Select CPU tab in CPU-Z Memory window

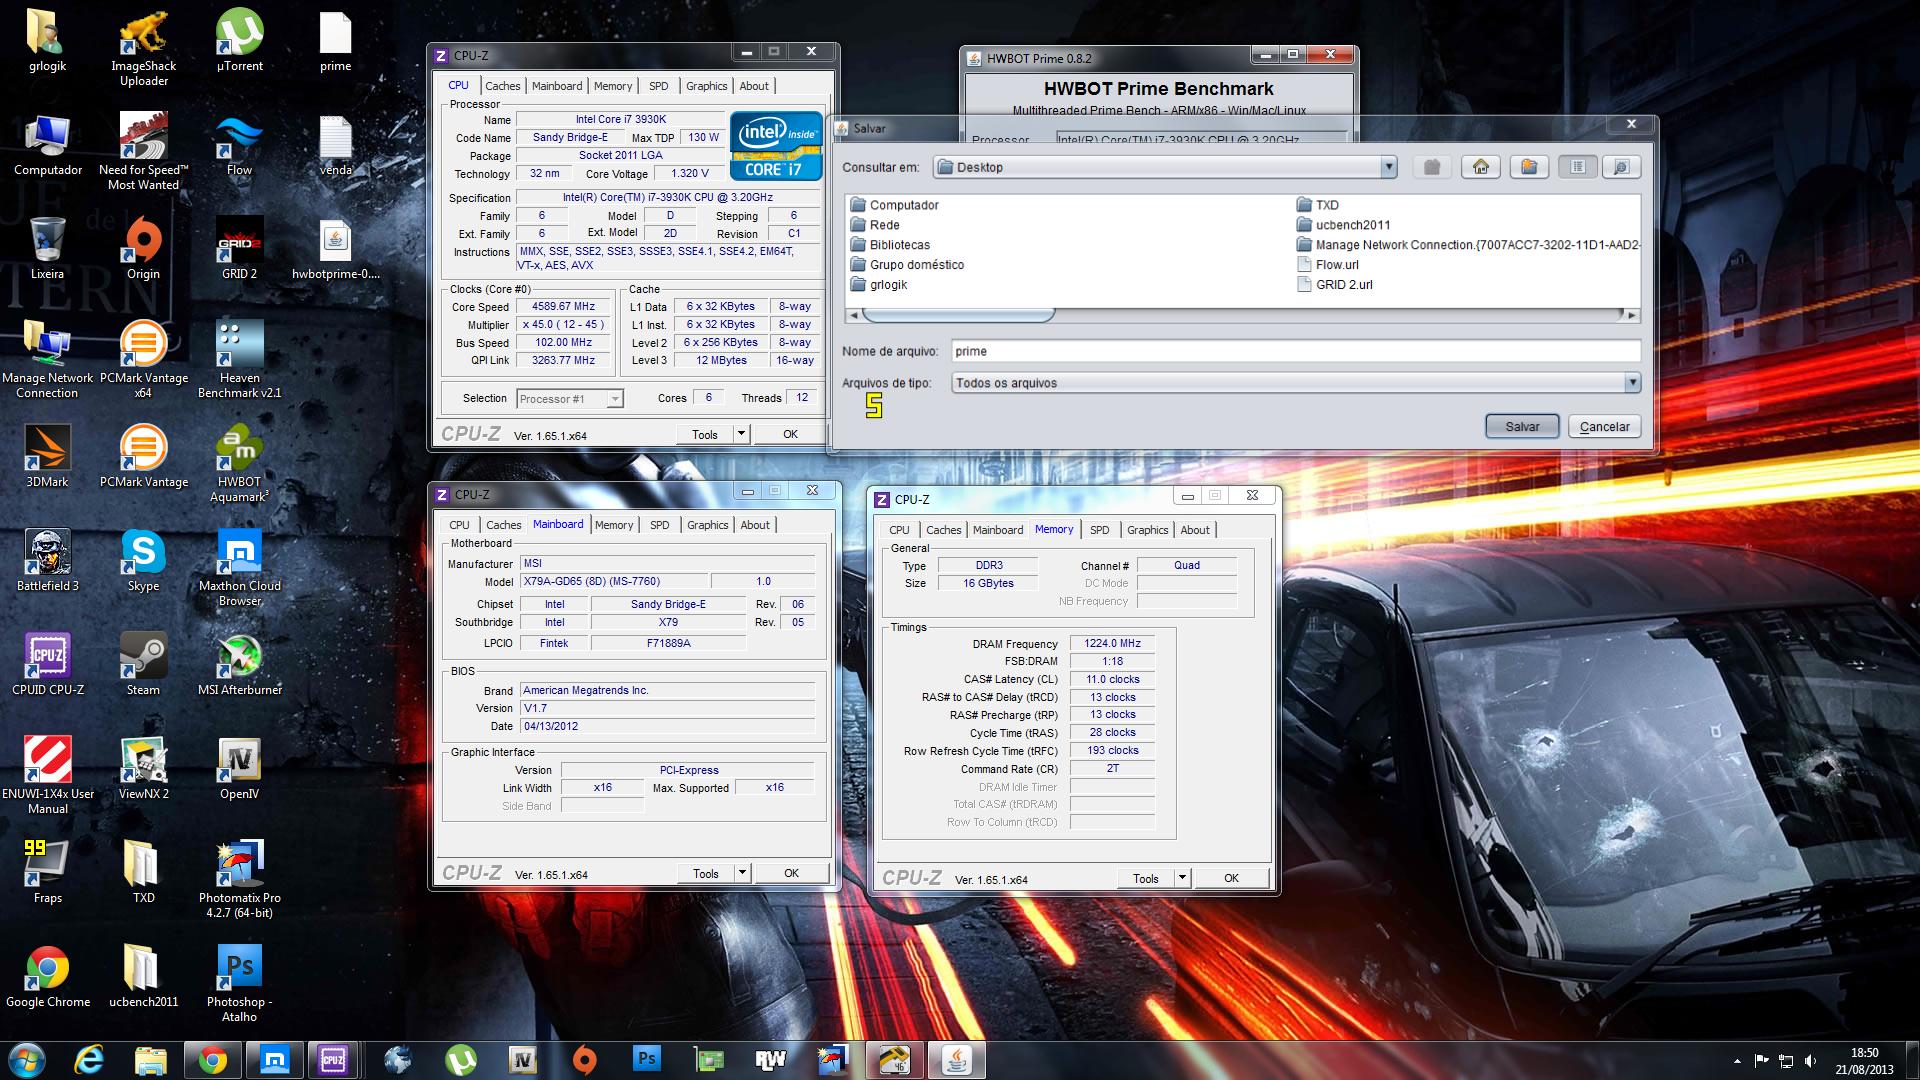click(899, 530)
